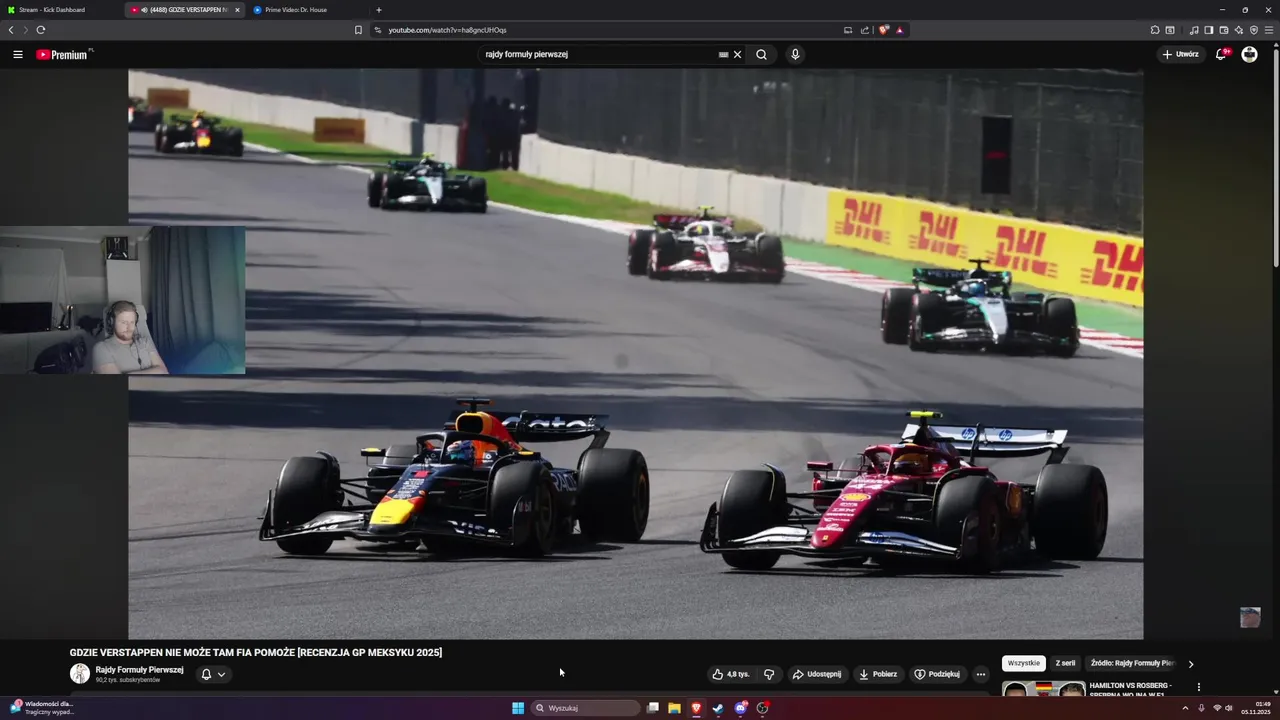Switch to Stream - Kick Dashboard tab
Viewport: 1280px width, 720px height.
point(60,10)
